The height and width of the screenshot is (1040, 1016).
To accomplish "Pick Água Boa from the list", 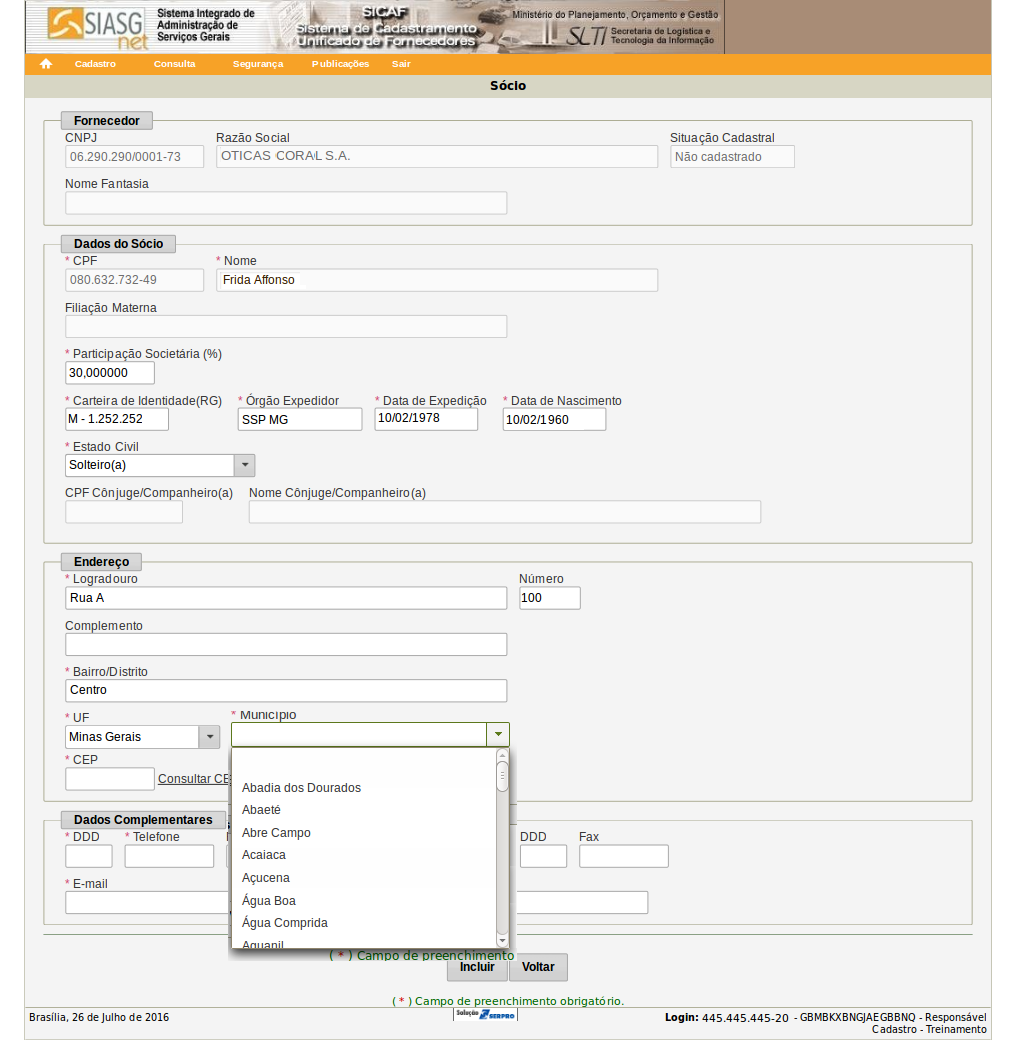I will 269,901.
